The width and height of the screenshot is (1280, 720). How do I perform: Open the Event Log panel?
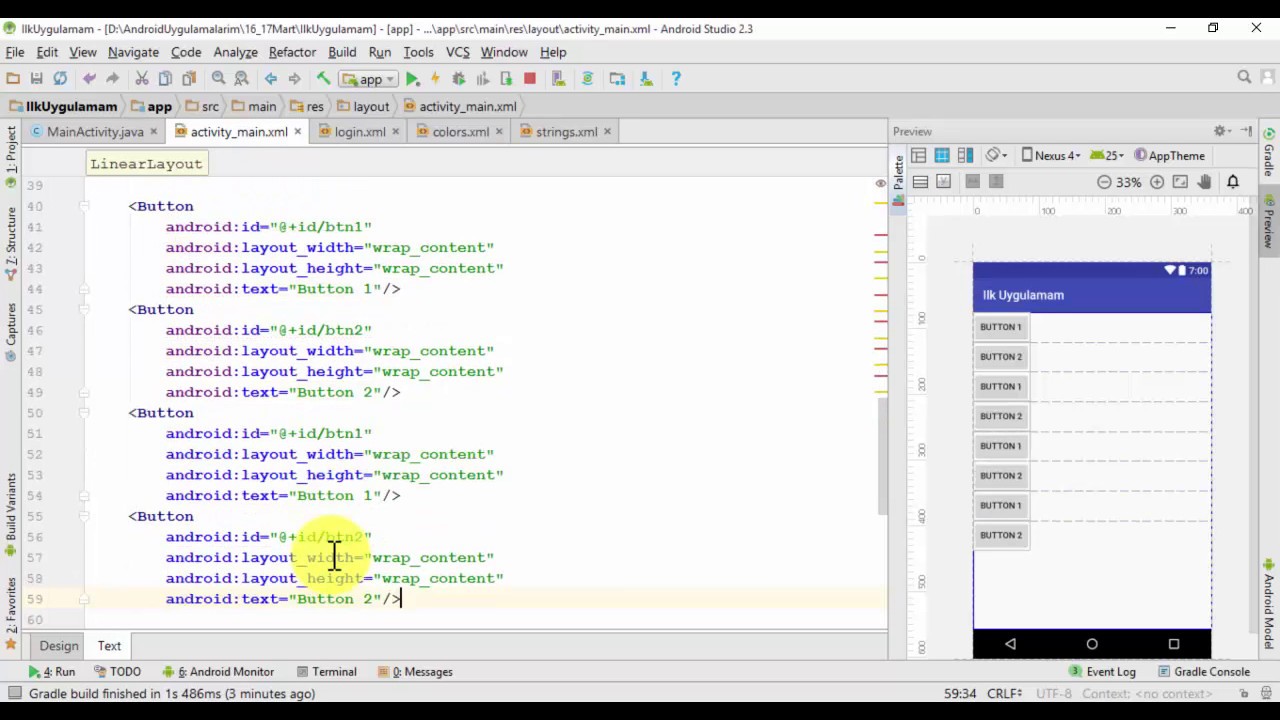(x=1102, y=672)
